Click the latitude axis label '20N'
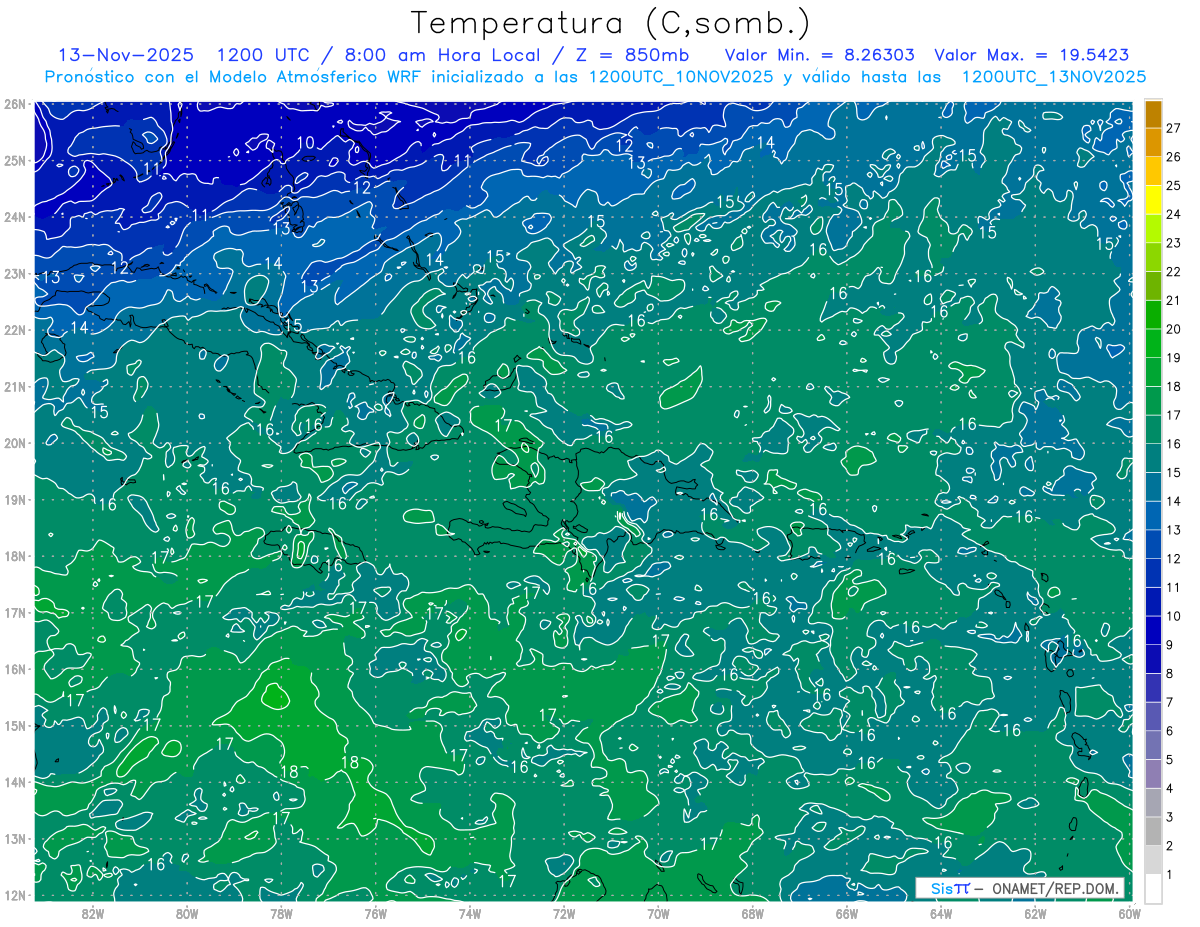The height and width of the screenshot is (927, 1200). (x=14, y=443)
